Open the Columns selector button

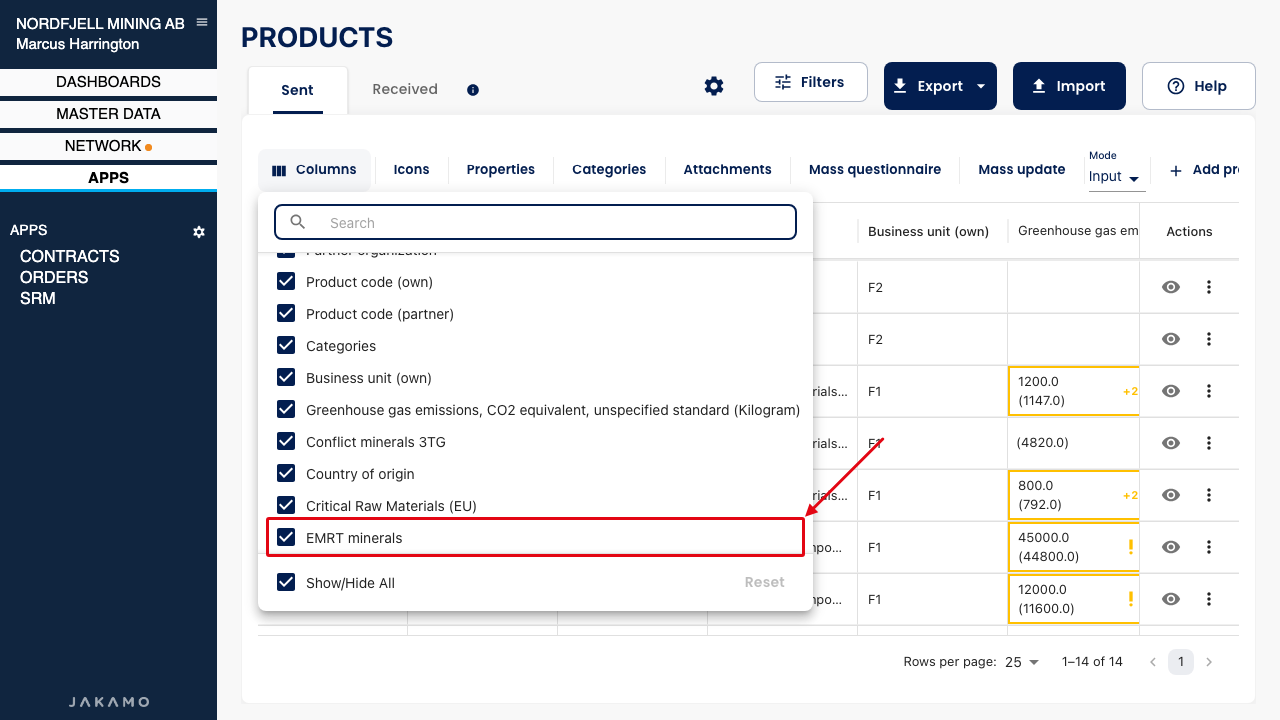point(314,170)
